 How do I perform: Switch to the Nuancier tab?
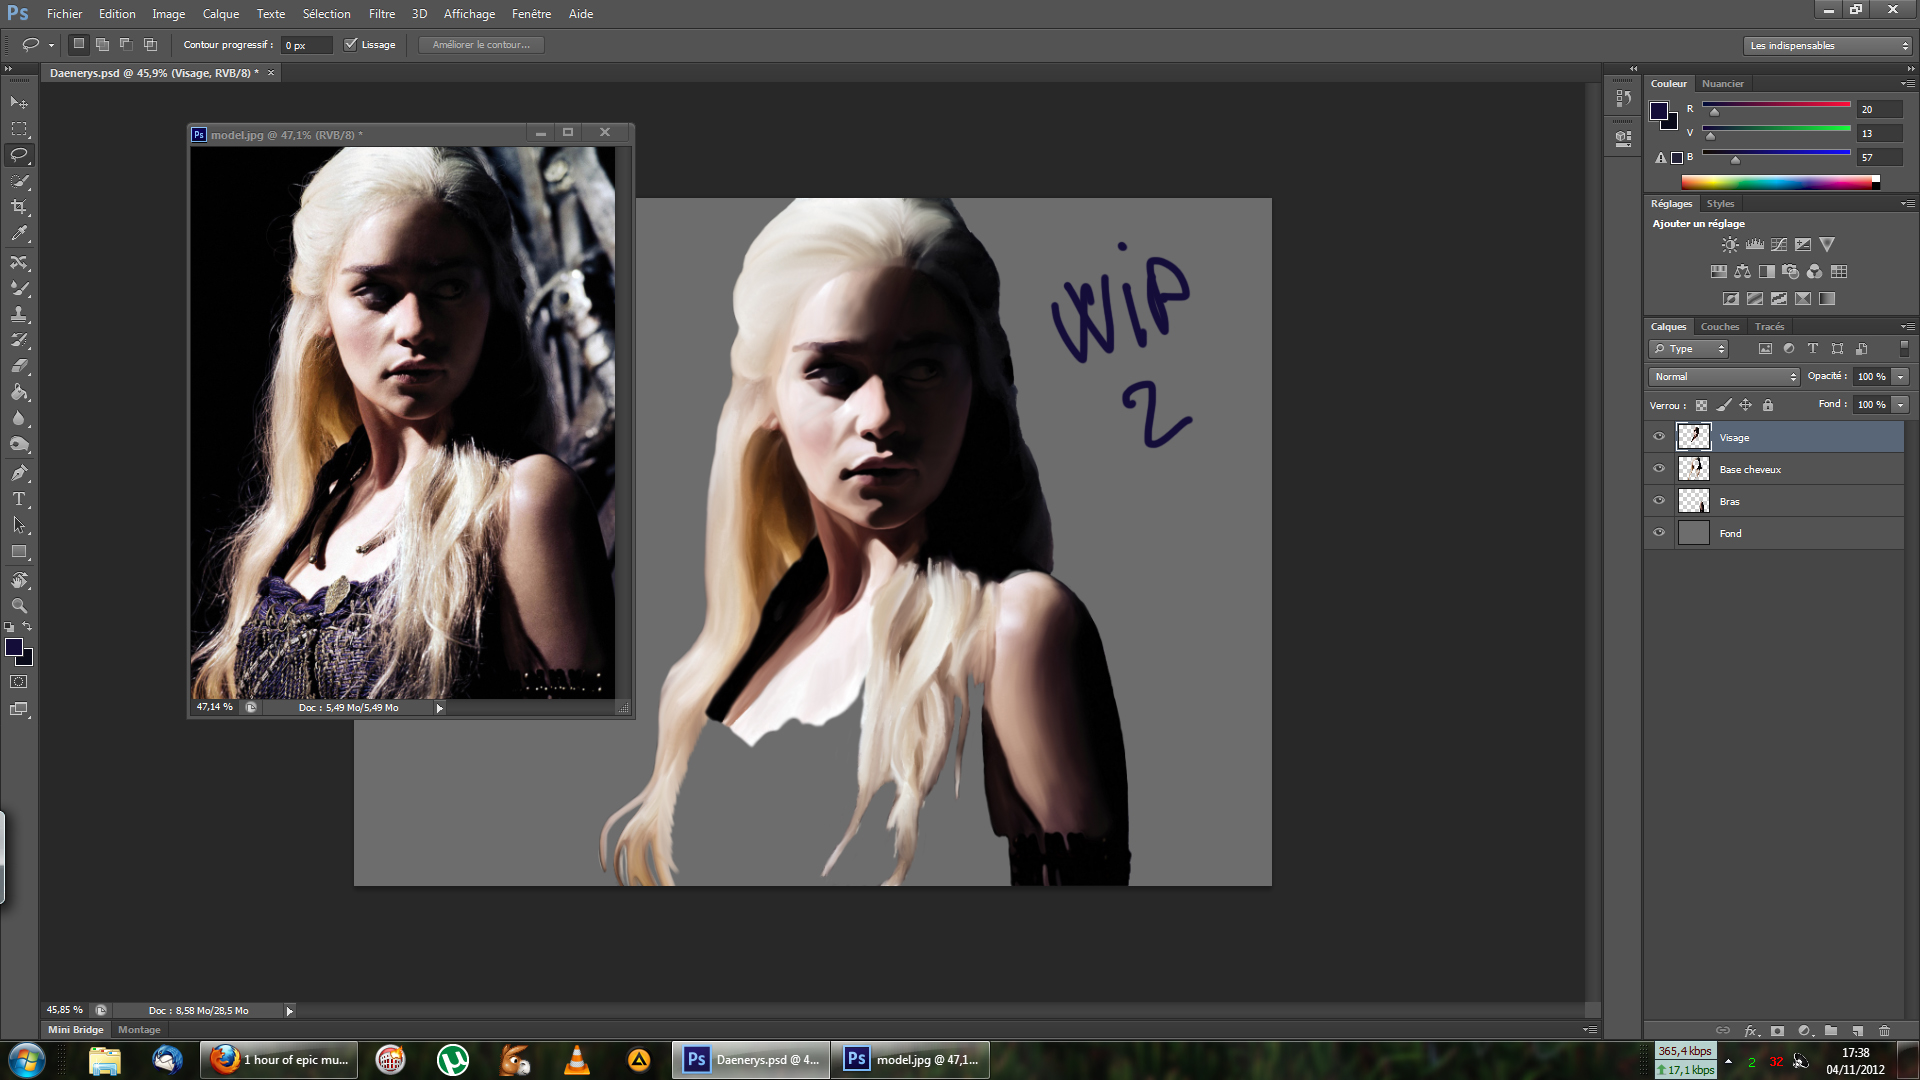(x=1723, y=84)
